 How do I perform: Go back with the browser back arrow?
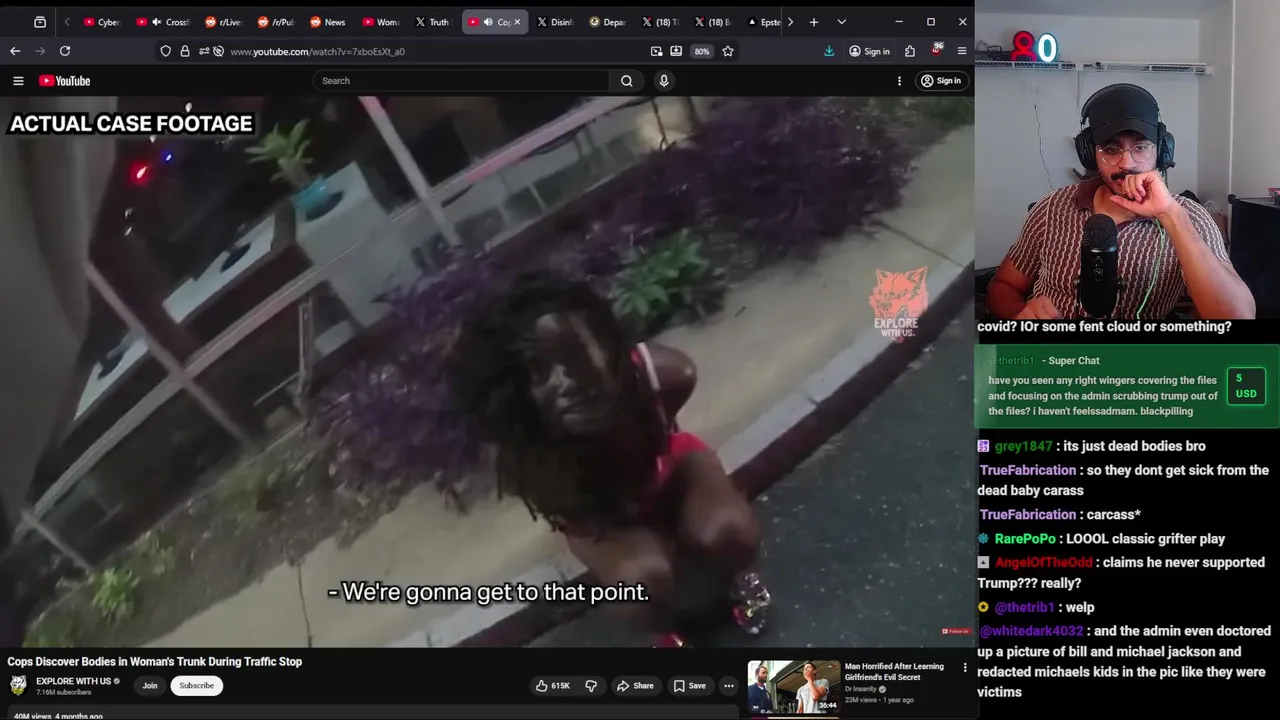pyautogui.click(x=15, y=51)
